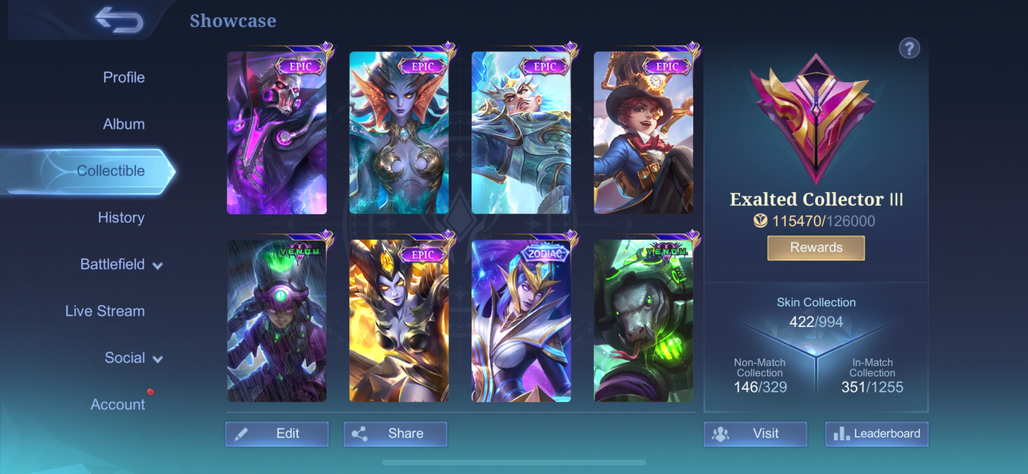The height and width of the screenshot is (474, 1028).
Task: Go to the History tab
Action: coord(121,218)
